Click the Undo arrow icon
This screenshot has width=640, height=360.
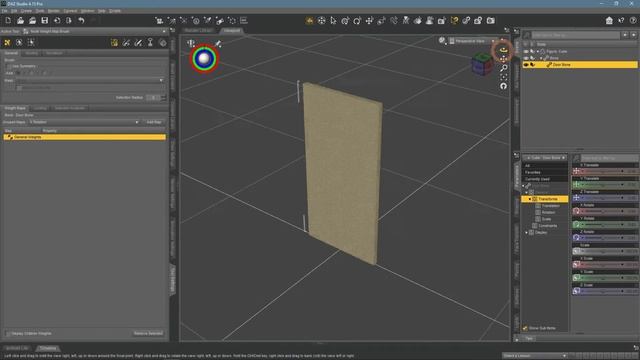coord(81,20)
